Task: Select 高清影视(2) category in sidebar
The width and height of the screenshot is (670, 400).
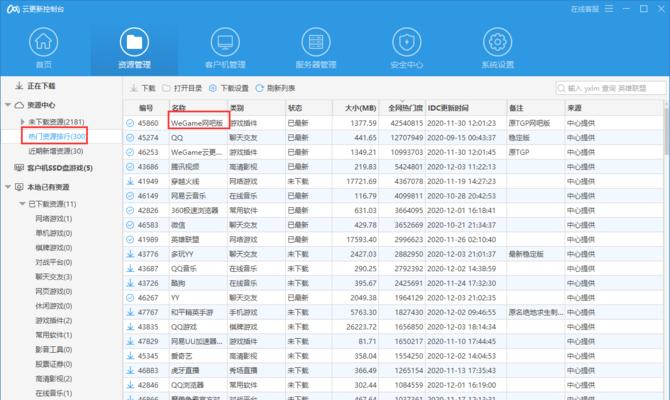Action: coord(54,378)
